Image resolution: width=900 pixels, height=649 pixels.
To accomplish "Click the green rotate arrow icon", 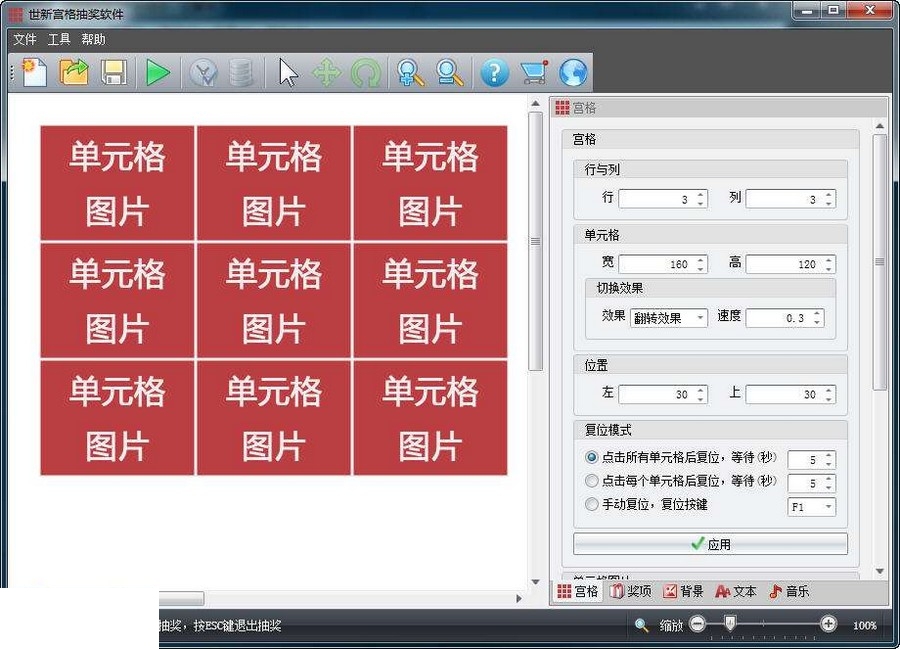I will tap(366, 73).
